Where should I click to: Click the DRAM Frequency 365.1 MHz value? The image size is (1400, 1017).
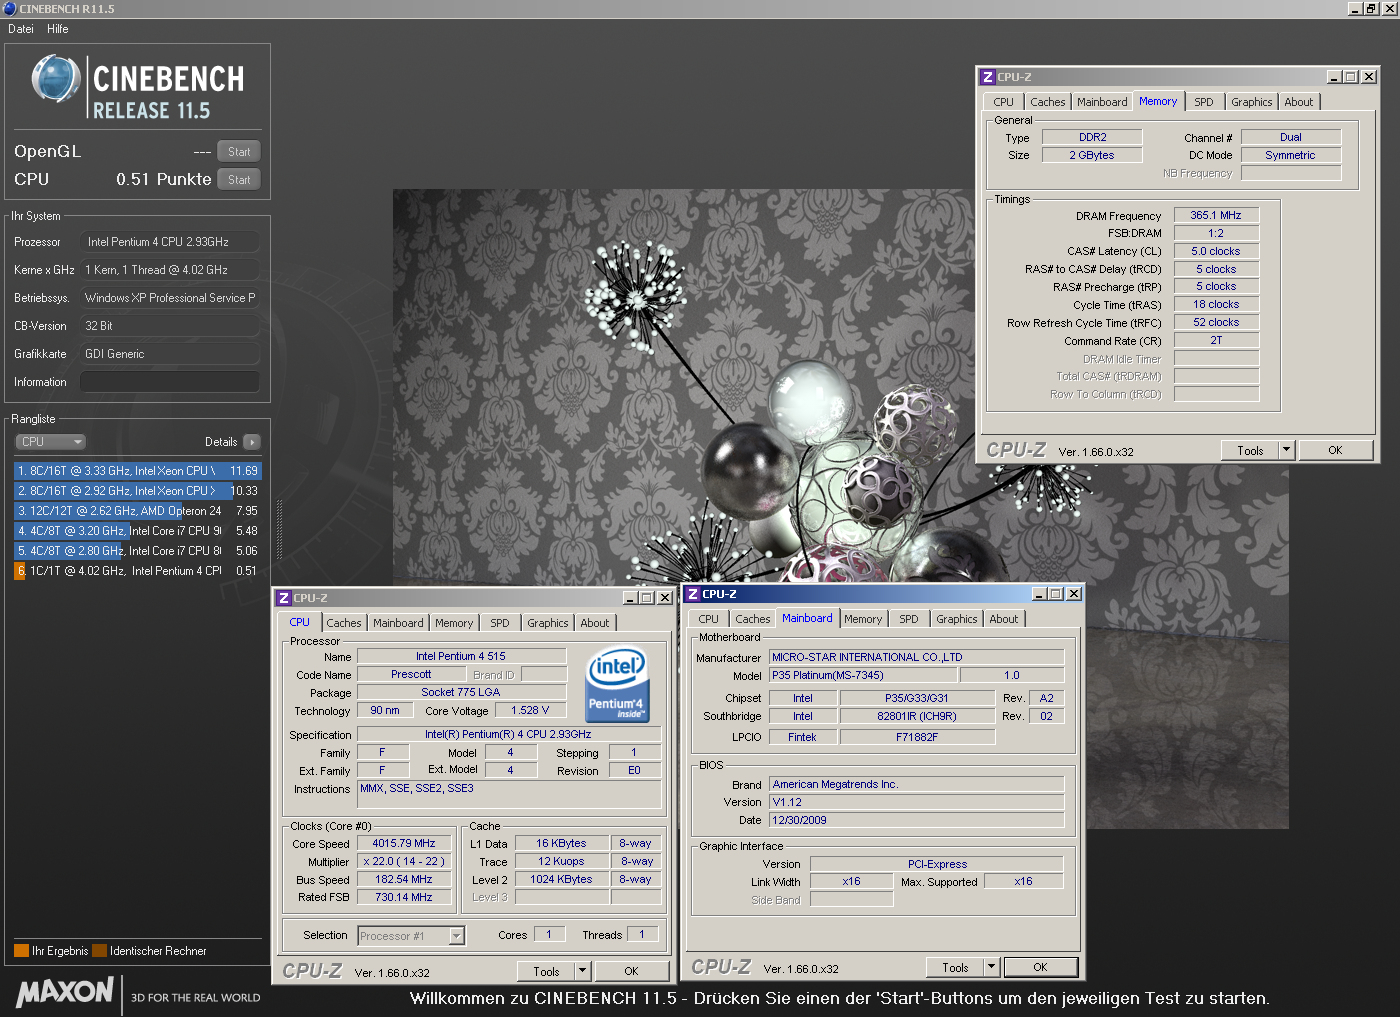pos(1216,215)
